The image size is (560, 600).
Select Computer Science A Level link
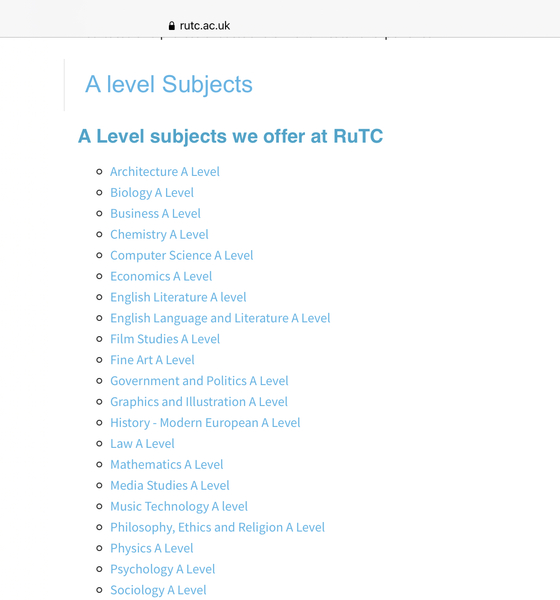181,255
